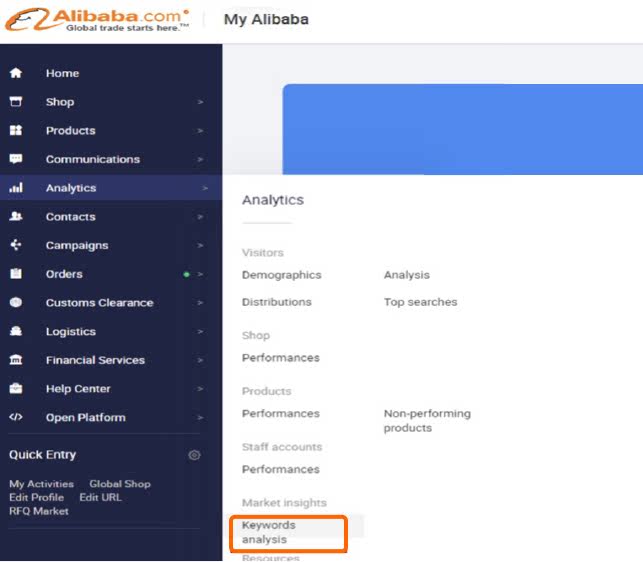The image size is (643, 562).
Task: Expand the Communications submenu arrow
Action: [x=200, y=159]
